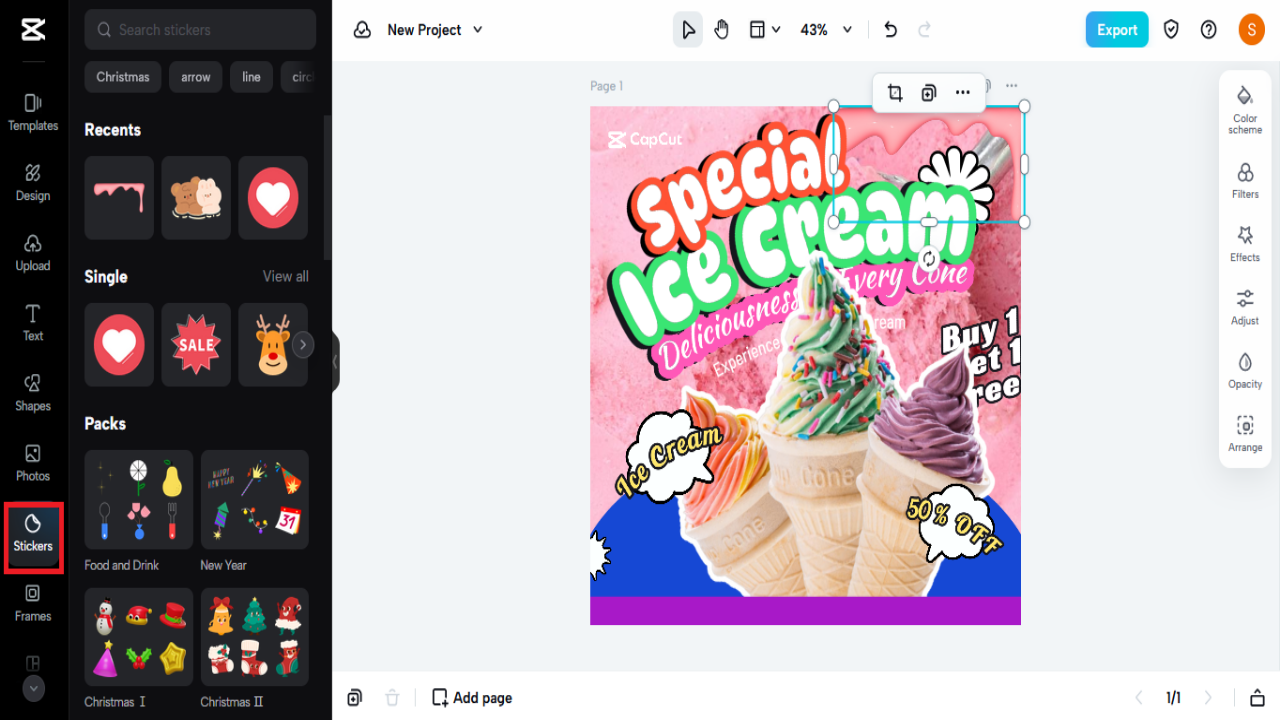Crop the selected sticker via the crop icon
The width and height of the screenshot is (1280, 720).
coord(895,92)
